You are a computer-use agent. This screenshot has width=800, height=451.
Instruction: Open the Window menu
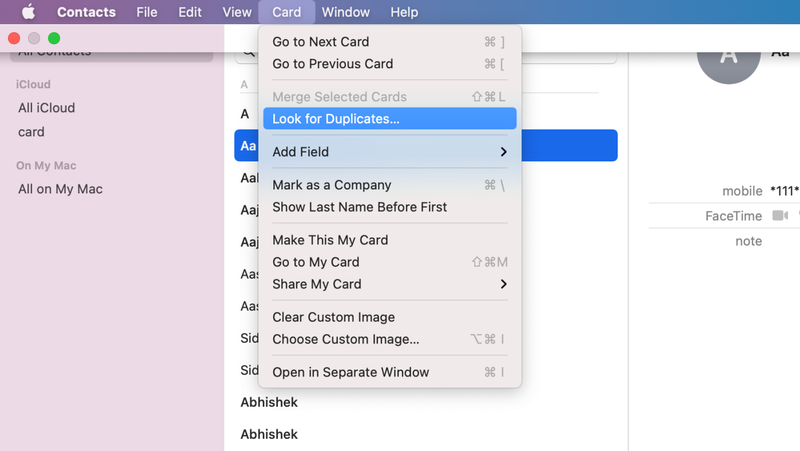tap(346, 12)
